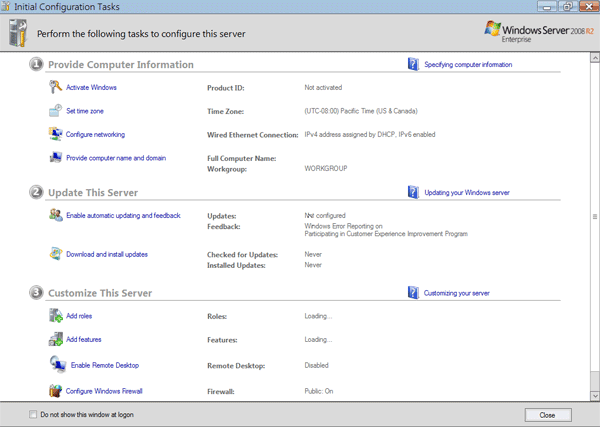Minimize the Initial Configuration Tasks window
This screenshot has width=600, height=427.
tap(547, 6)
